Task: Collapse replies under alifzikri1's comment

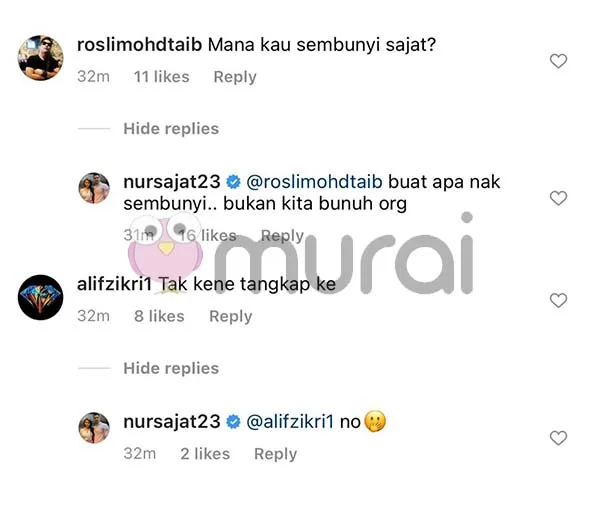Action: pos(171,368)
